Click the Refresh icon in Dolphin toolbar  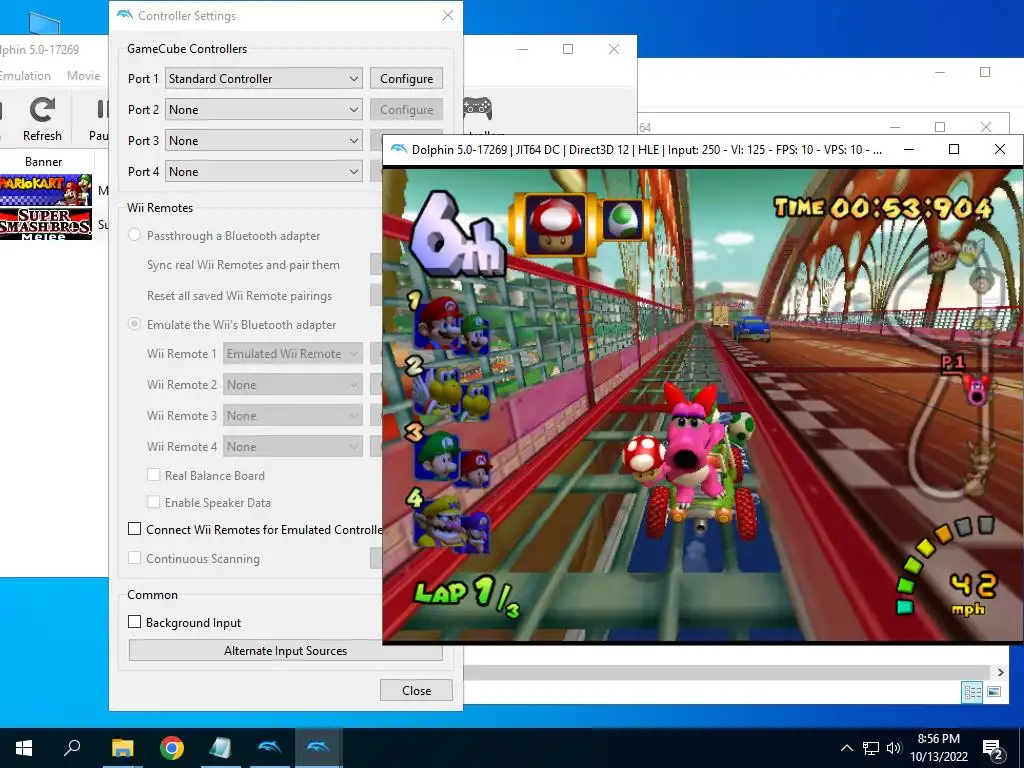42,118
